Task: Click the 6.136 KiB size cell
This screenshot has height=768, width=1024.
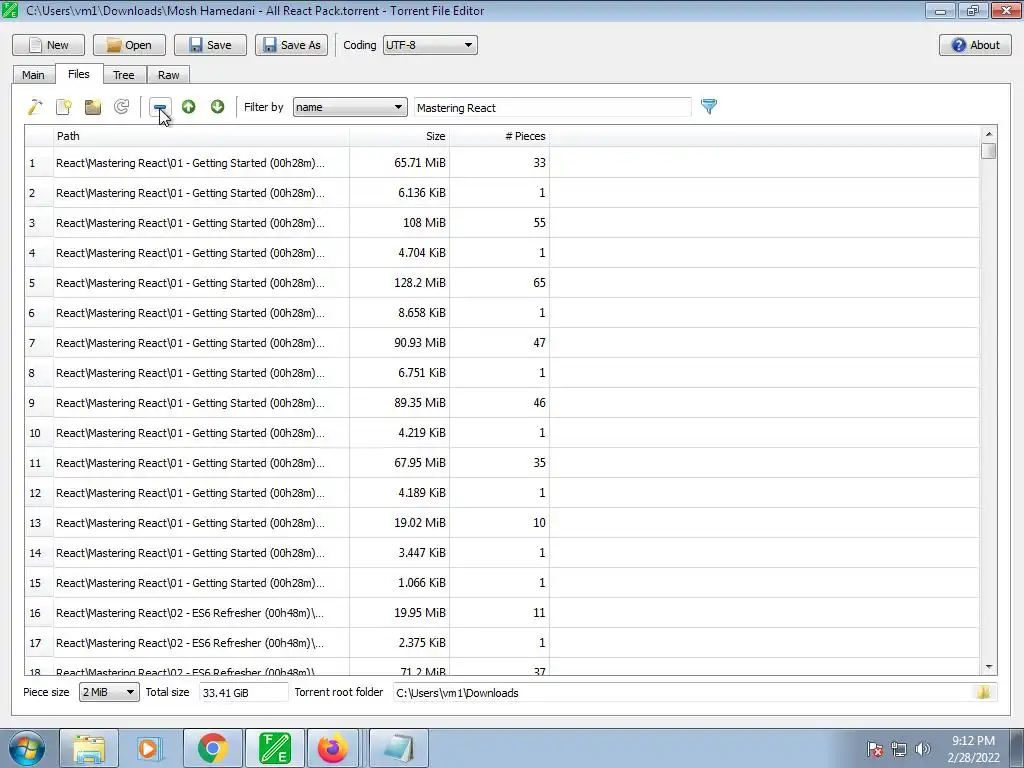Action: point(399,193)
